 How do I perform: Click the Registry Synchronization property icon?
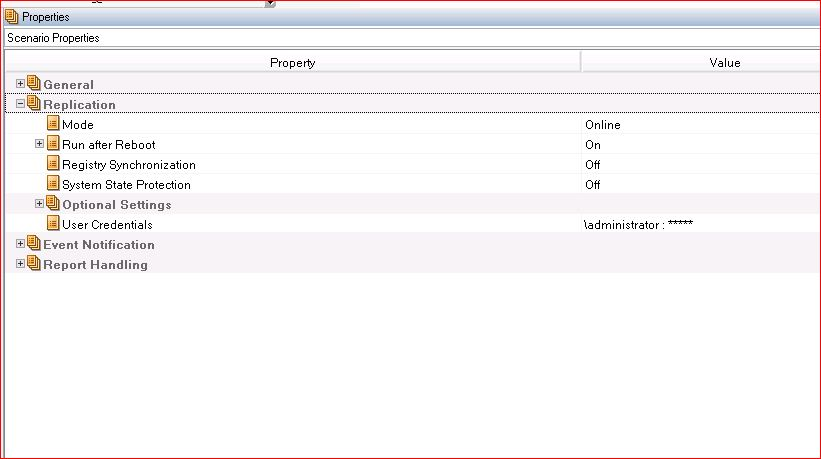coord(53,163)
